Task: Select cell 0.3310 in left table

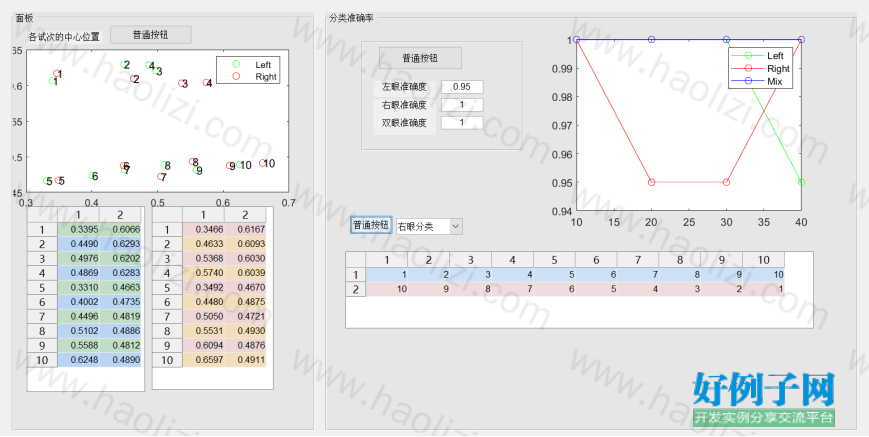Action: point(78,287)
